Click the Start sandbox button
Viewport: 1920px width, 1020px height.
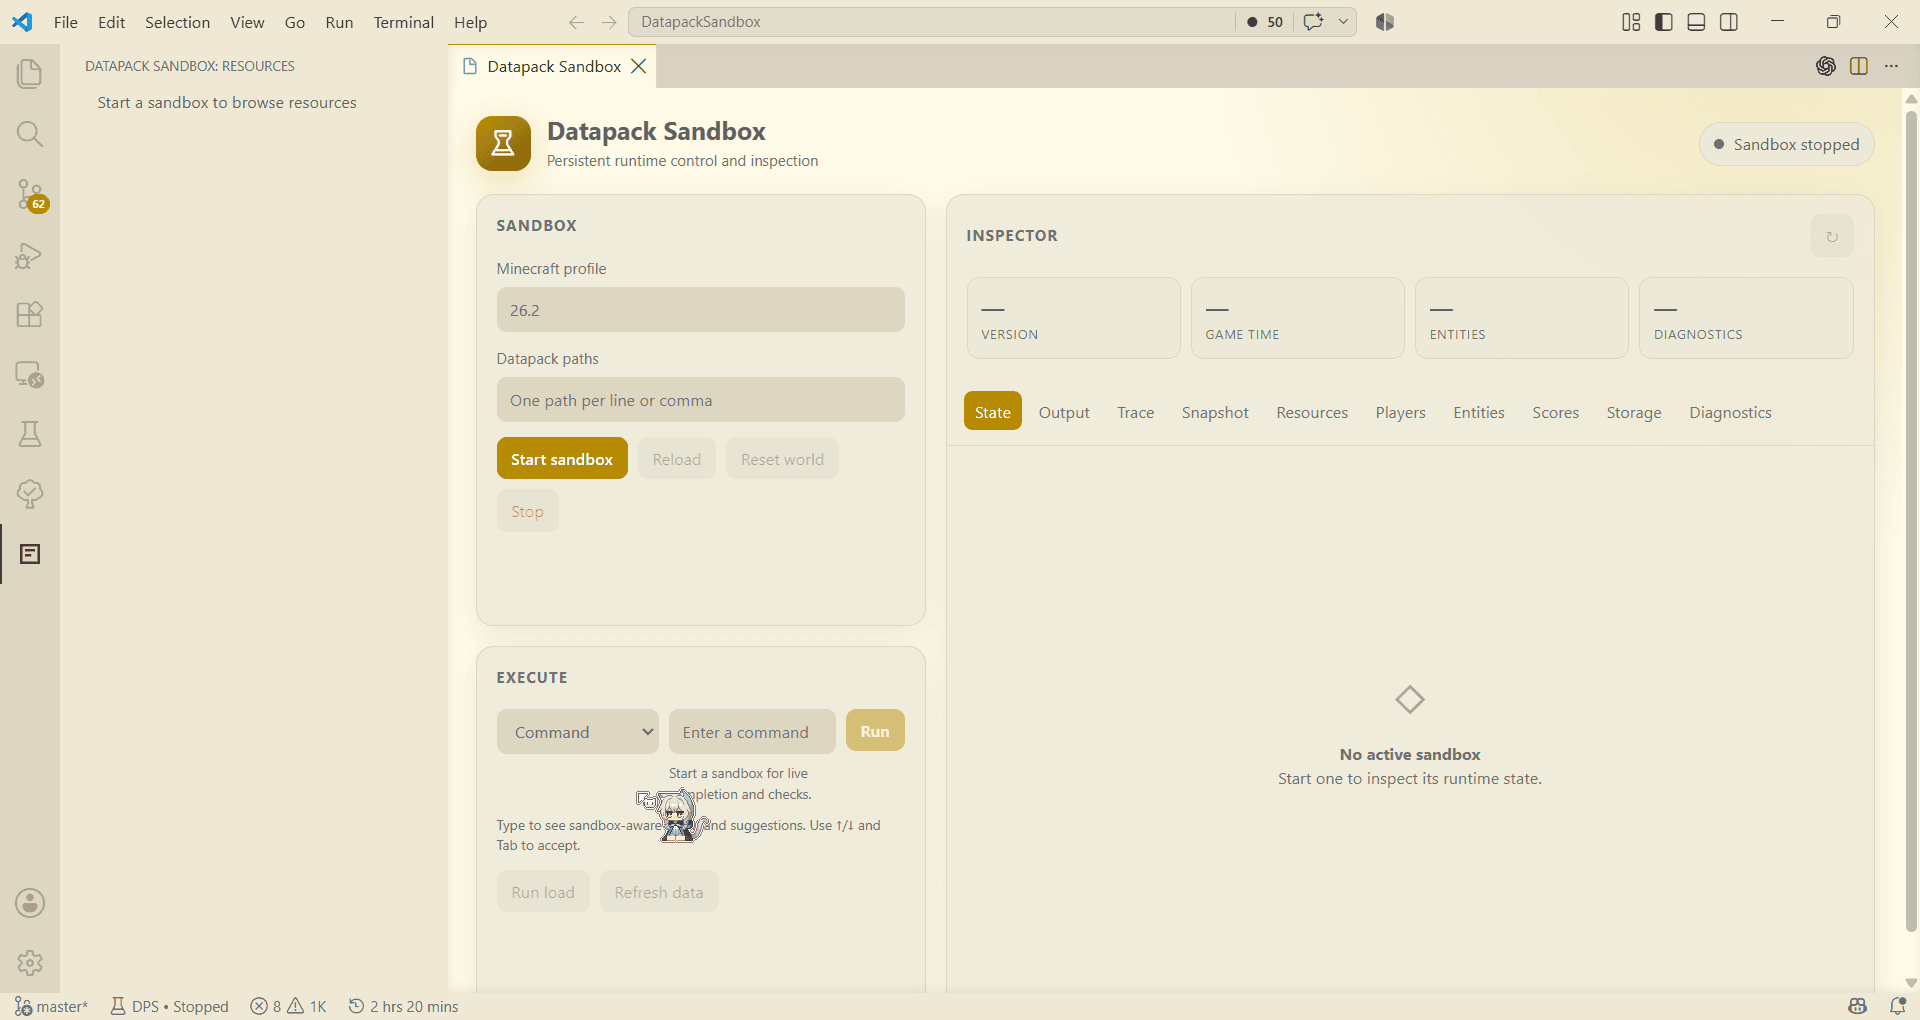coord(562,458)
